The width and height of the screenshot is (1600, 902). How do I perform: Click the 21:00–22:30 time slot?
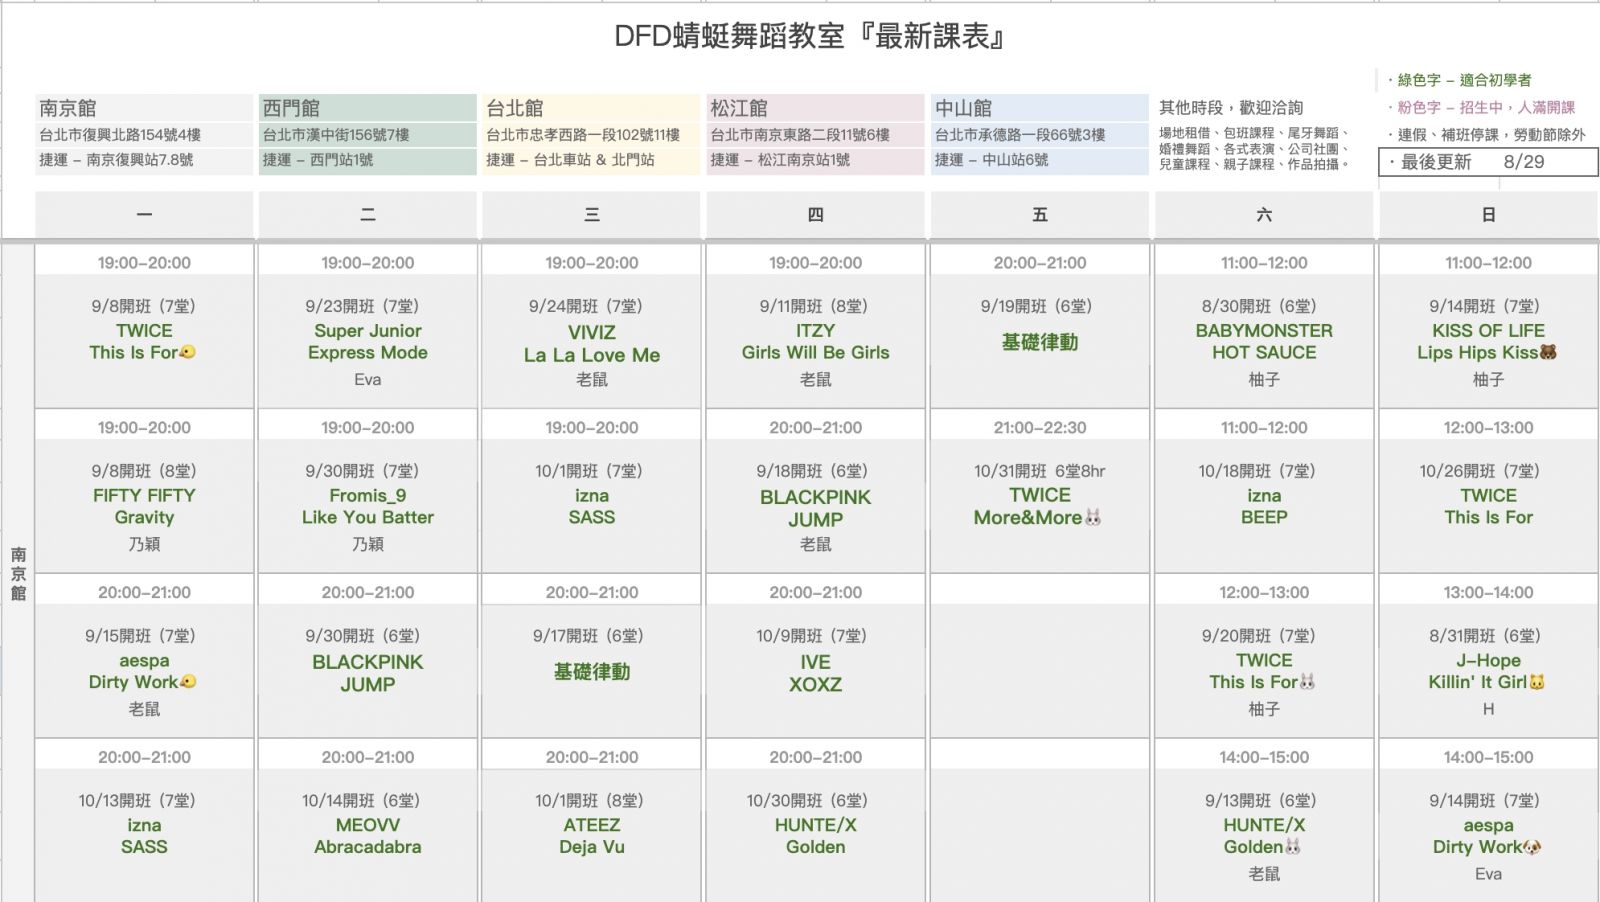(1040, 428)
